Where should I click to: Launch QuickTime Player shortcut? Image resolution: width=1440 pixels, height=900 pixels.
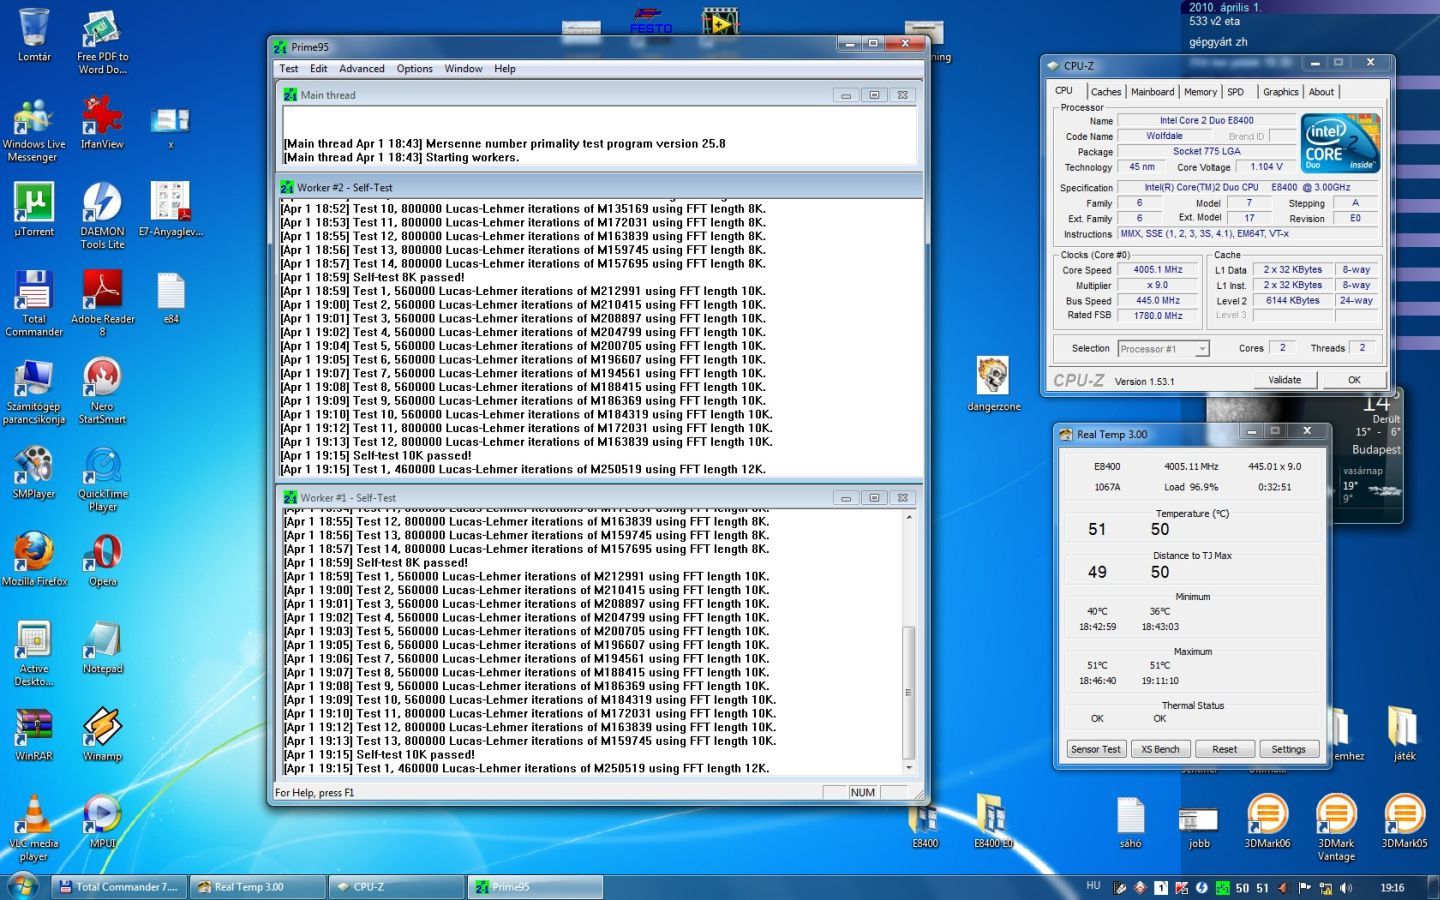click(102, 478)
